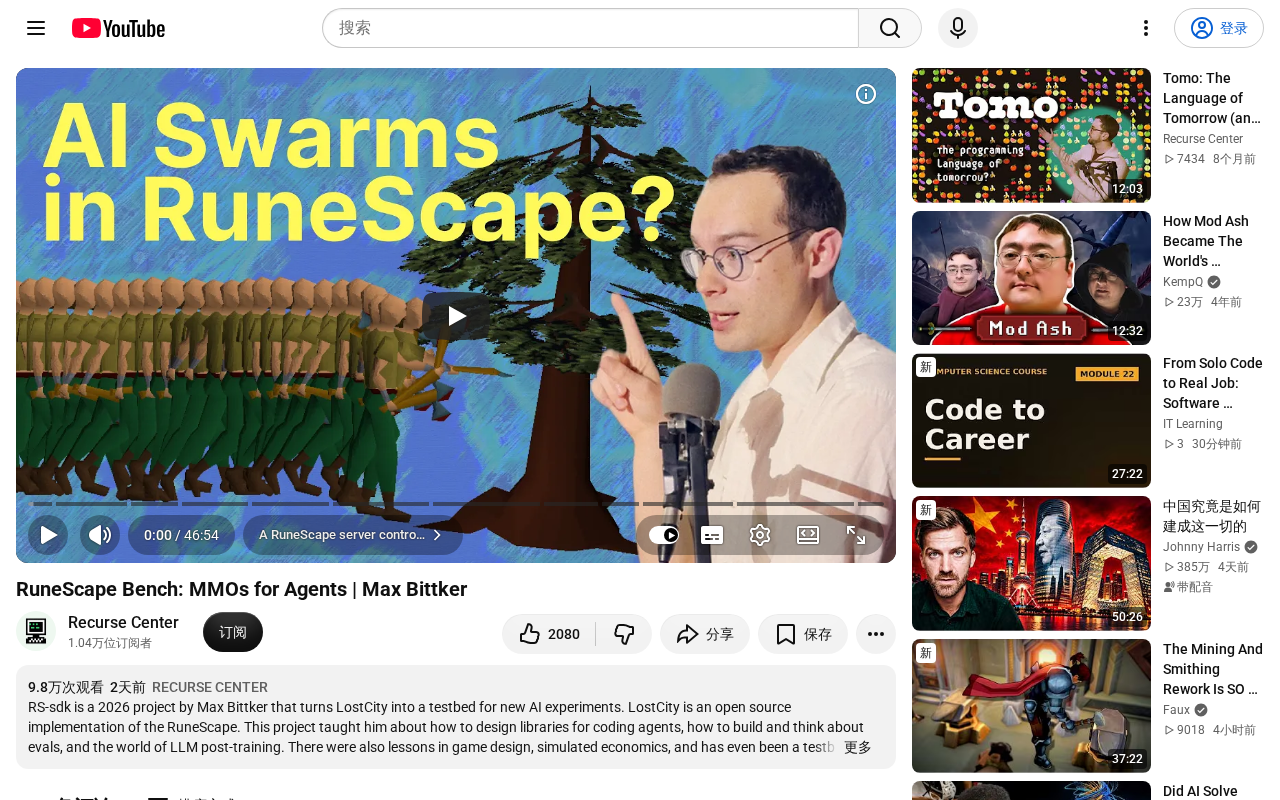Open the '中国究竟是如何建成这一切的' video title
This screenshot has height=800, width=1280.
point(1212,516)
